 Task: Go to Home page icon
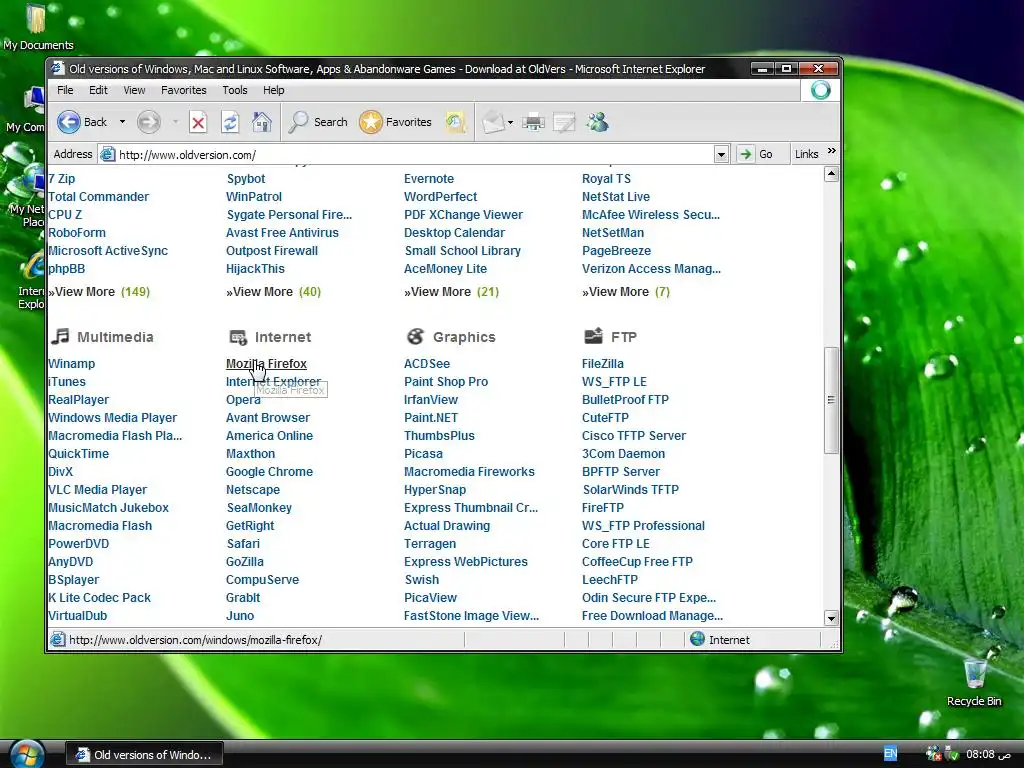(x=262, y=122)
